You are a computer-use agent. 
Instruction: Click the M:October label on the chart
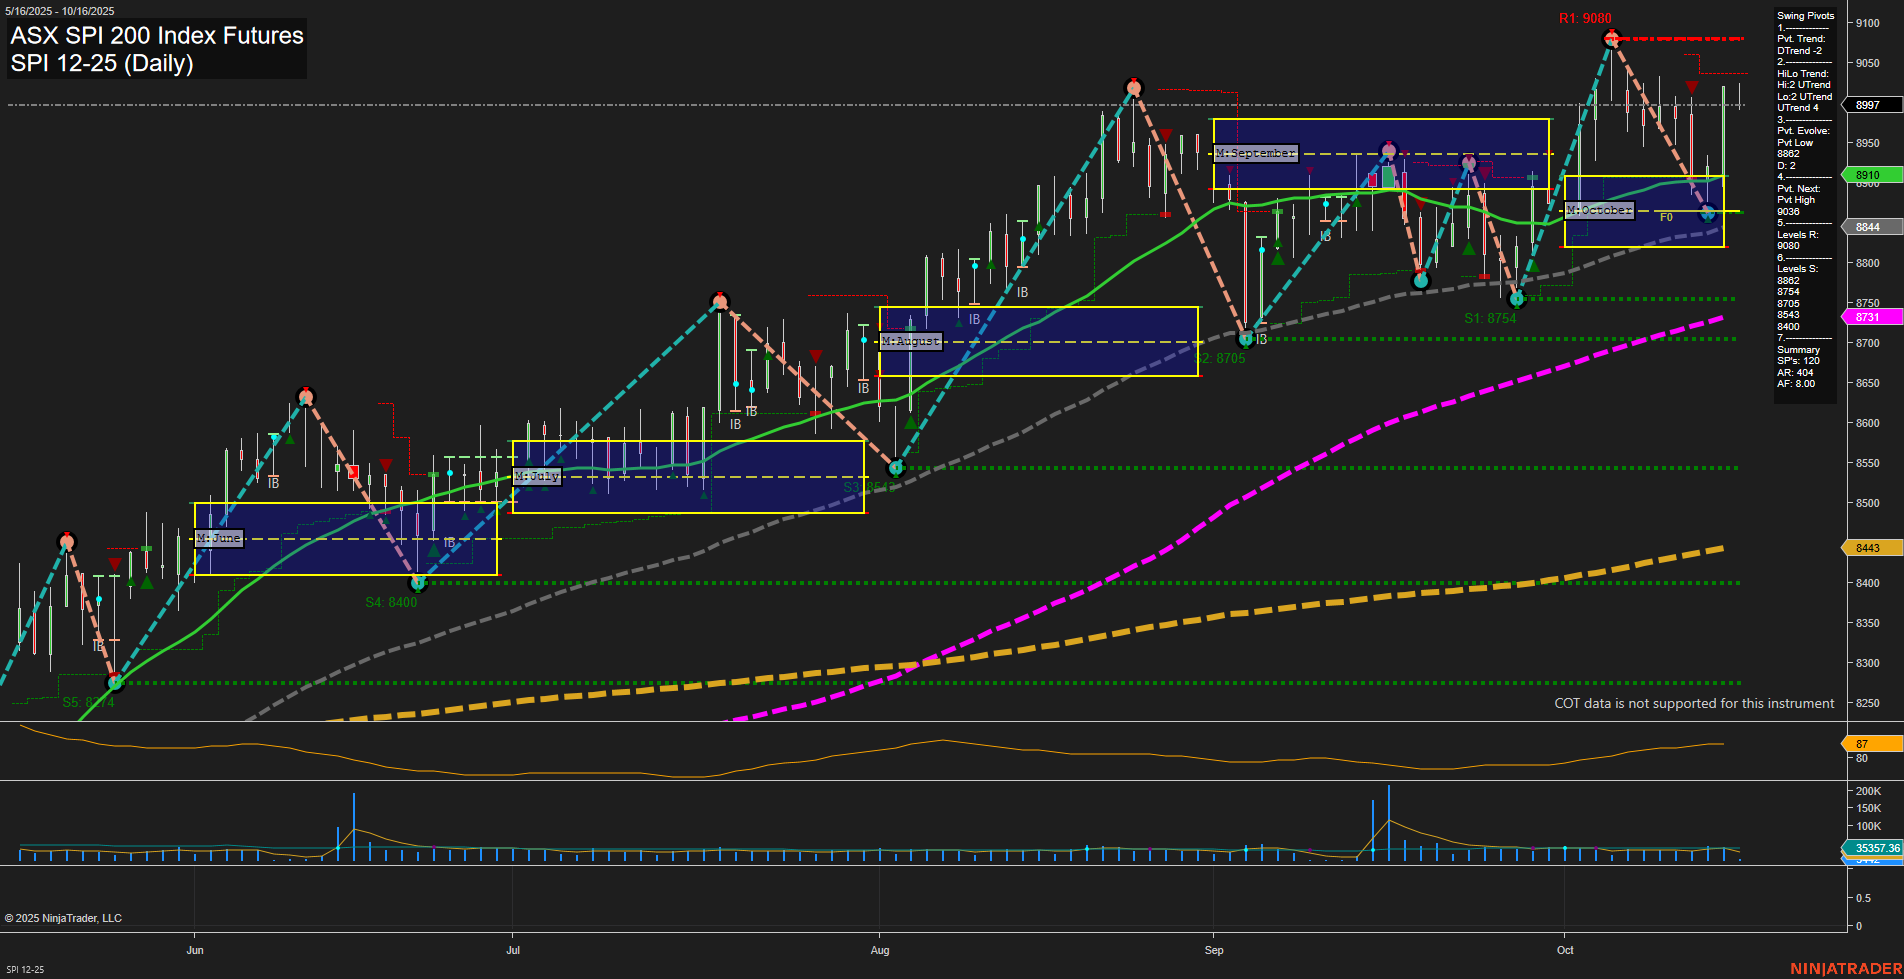pos(1598,210)
